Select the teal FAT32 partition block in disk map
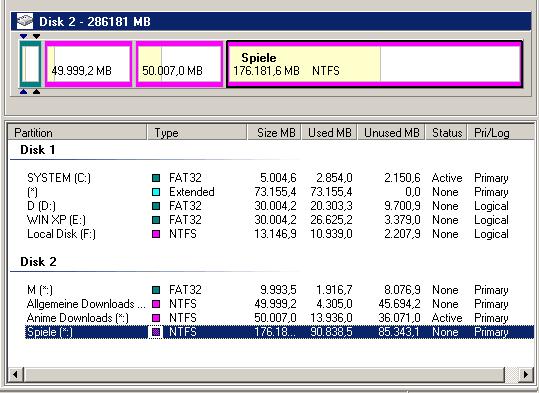Viewport: 539px width, 393px height. pos(31,64)
